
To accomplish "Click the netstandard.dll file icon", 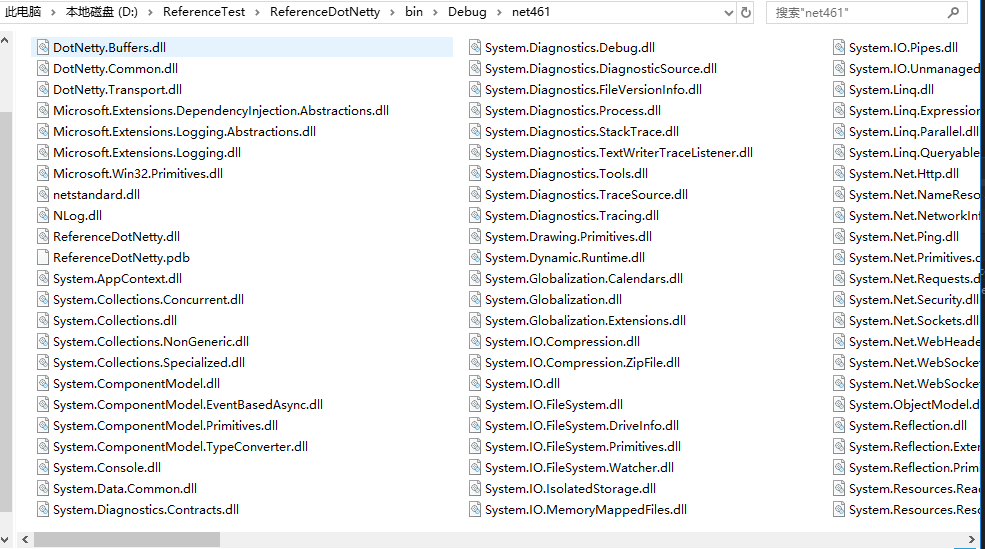I will (x=43, y=195).
